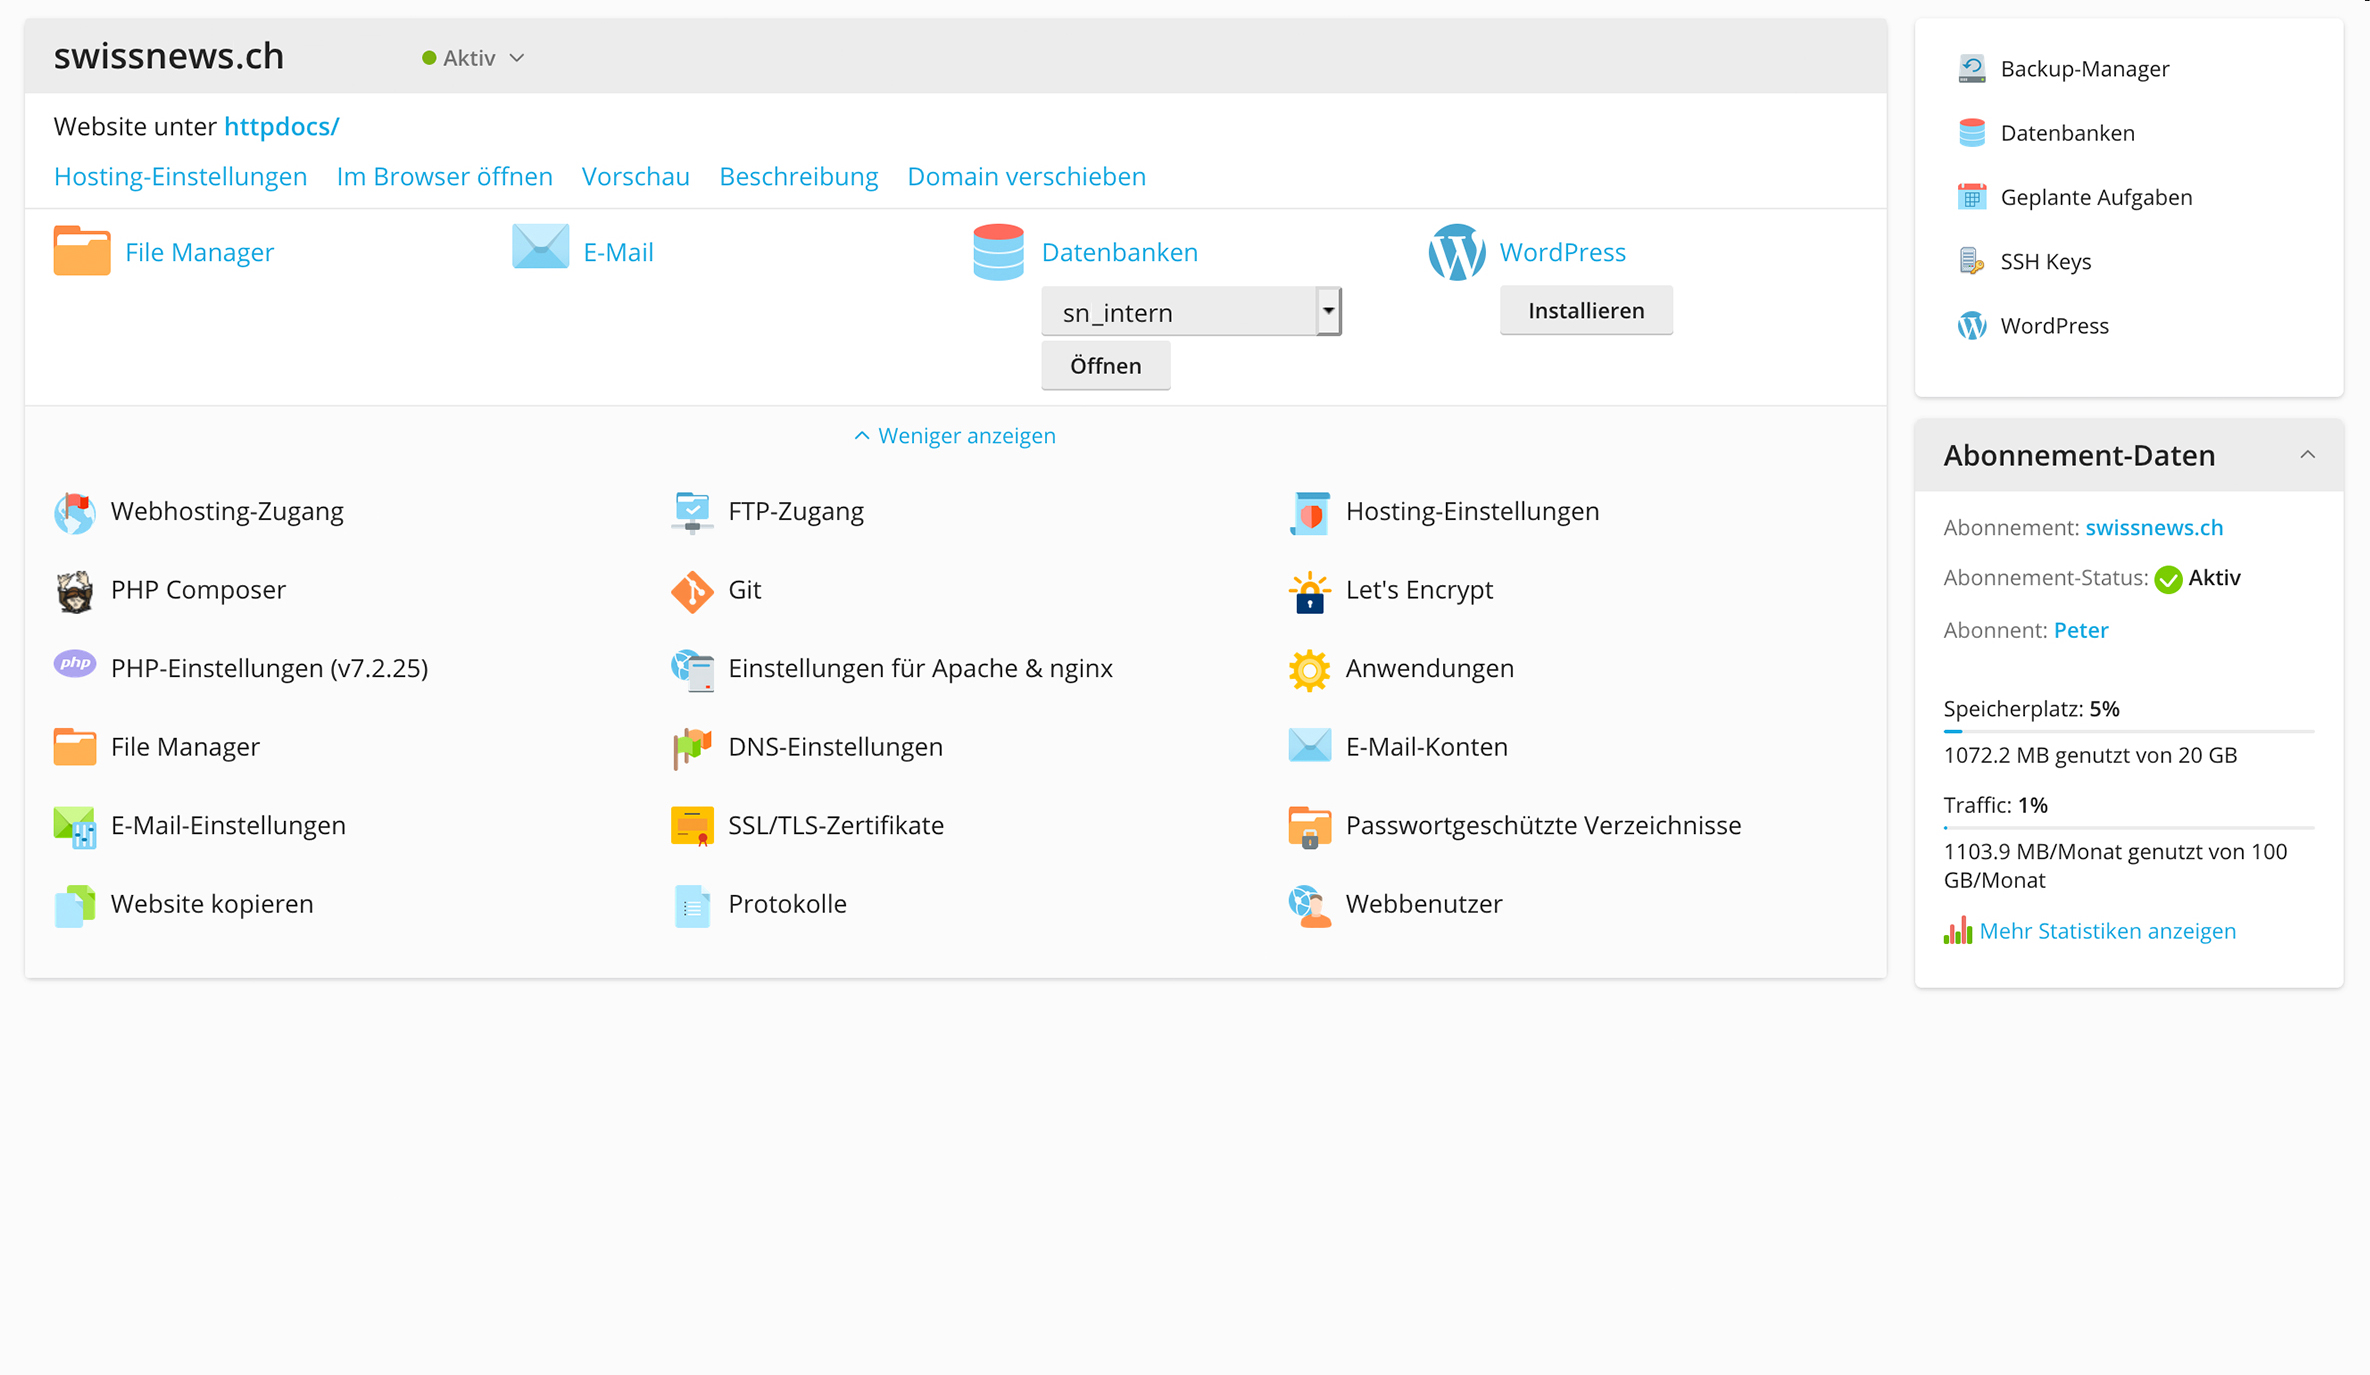
Task: Click the sidebar Datenbanken icon
Action: click(1971, 132)
